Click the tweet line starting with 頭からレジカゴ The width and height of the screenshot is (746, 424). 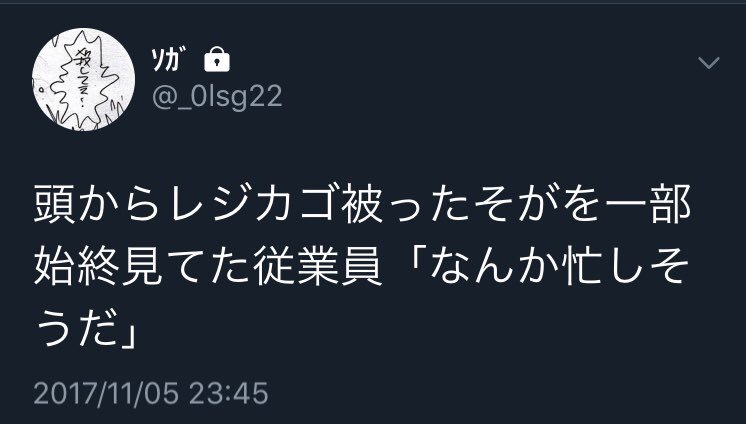coord(363,206)
